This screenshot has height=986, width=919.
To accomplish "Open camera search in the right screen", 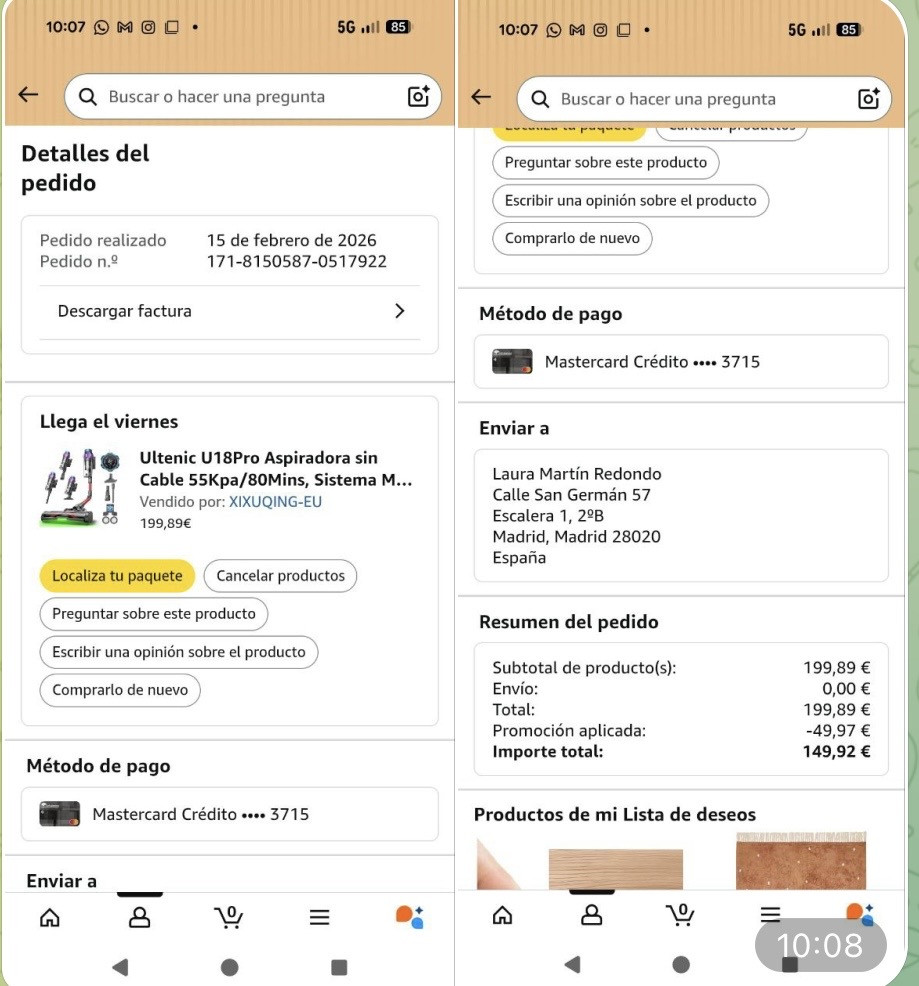I will 869,99.
